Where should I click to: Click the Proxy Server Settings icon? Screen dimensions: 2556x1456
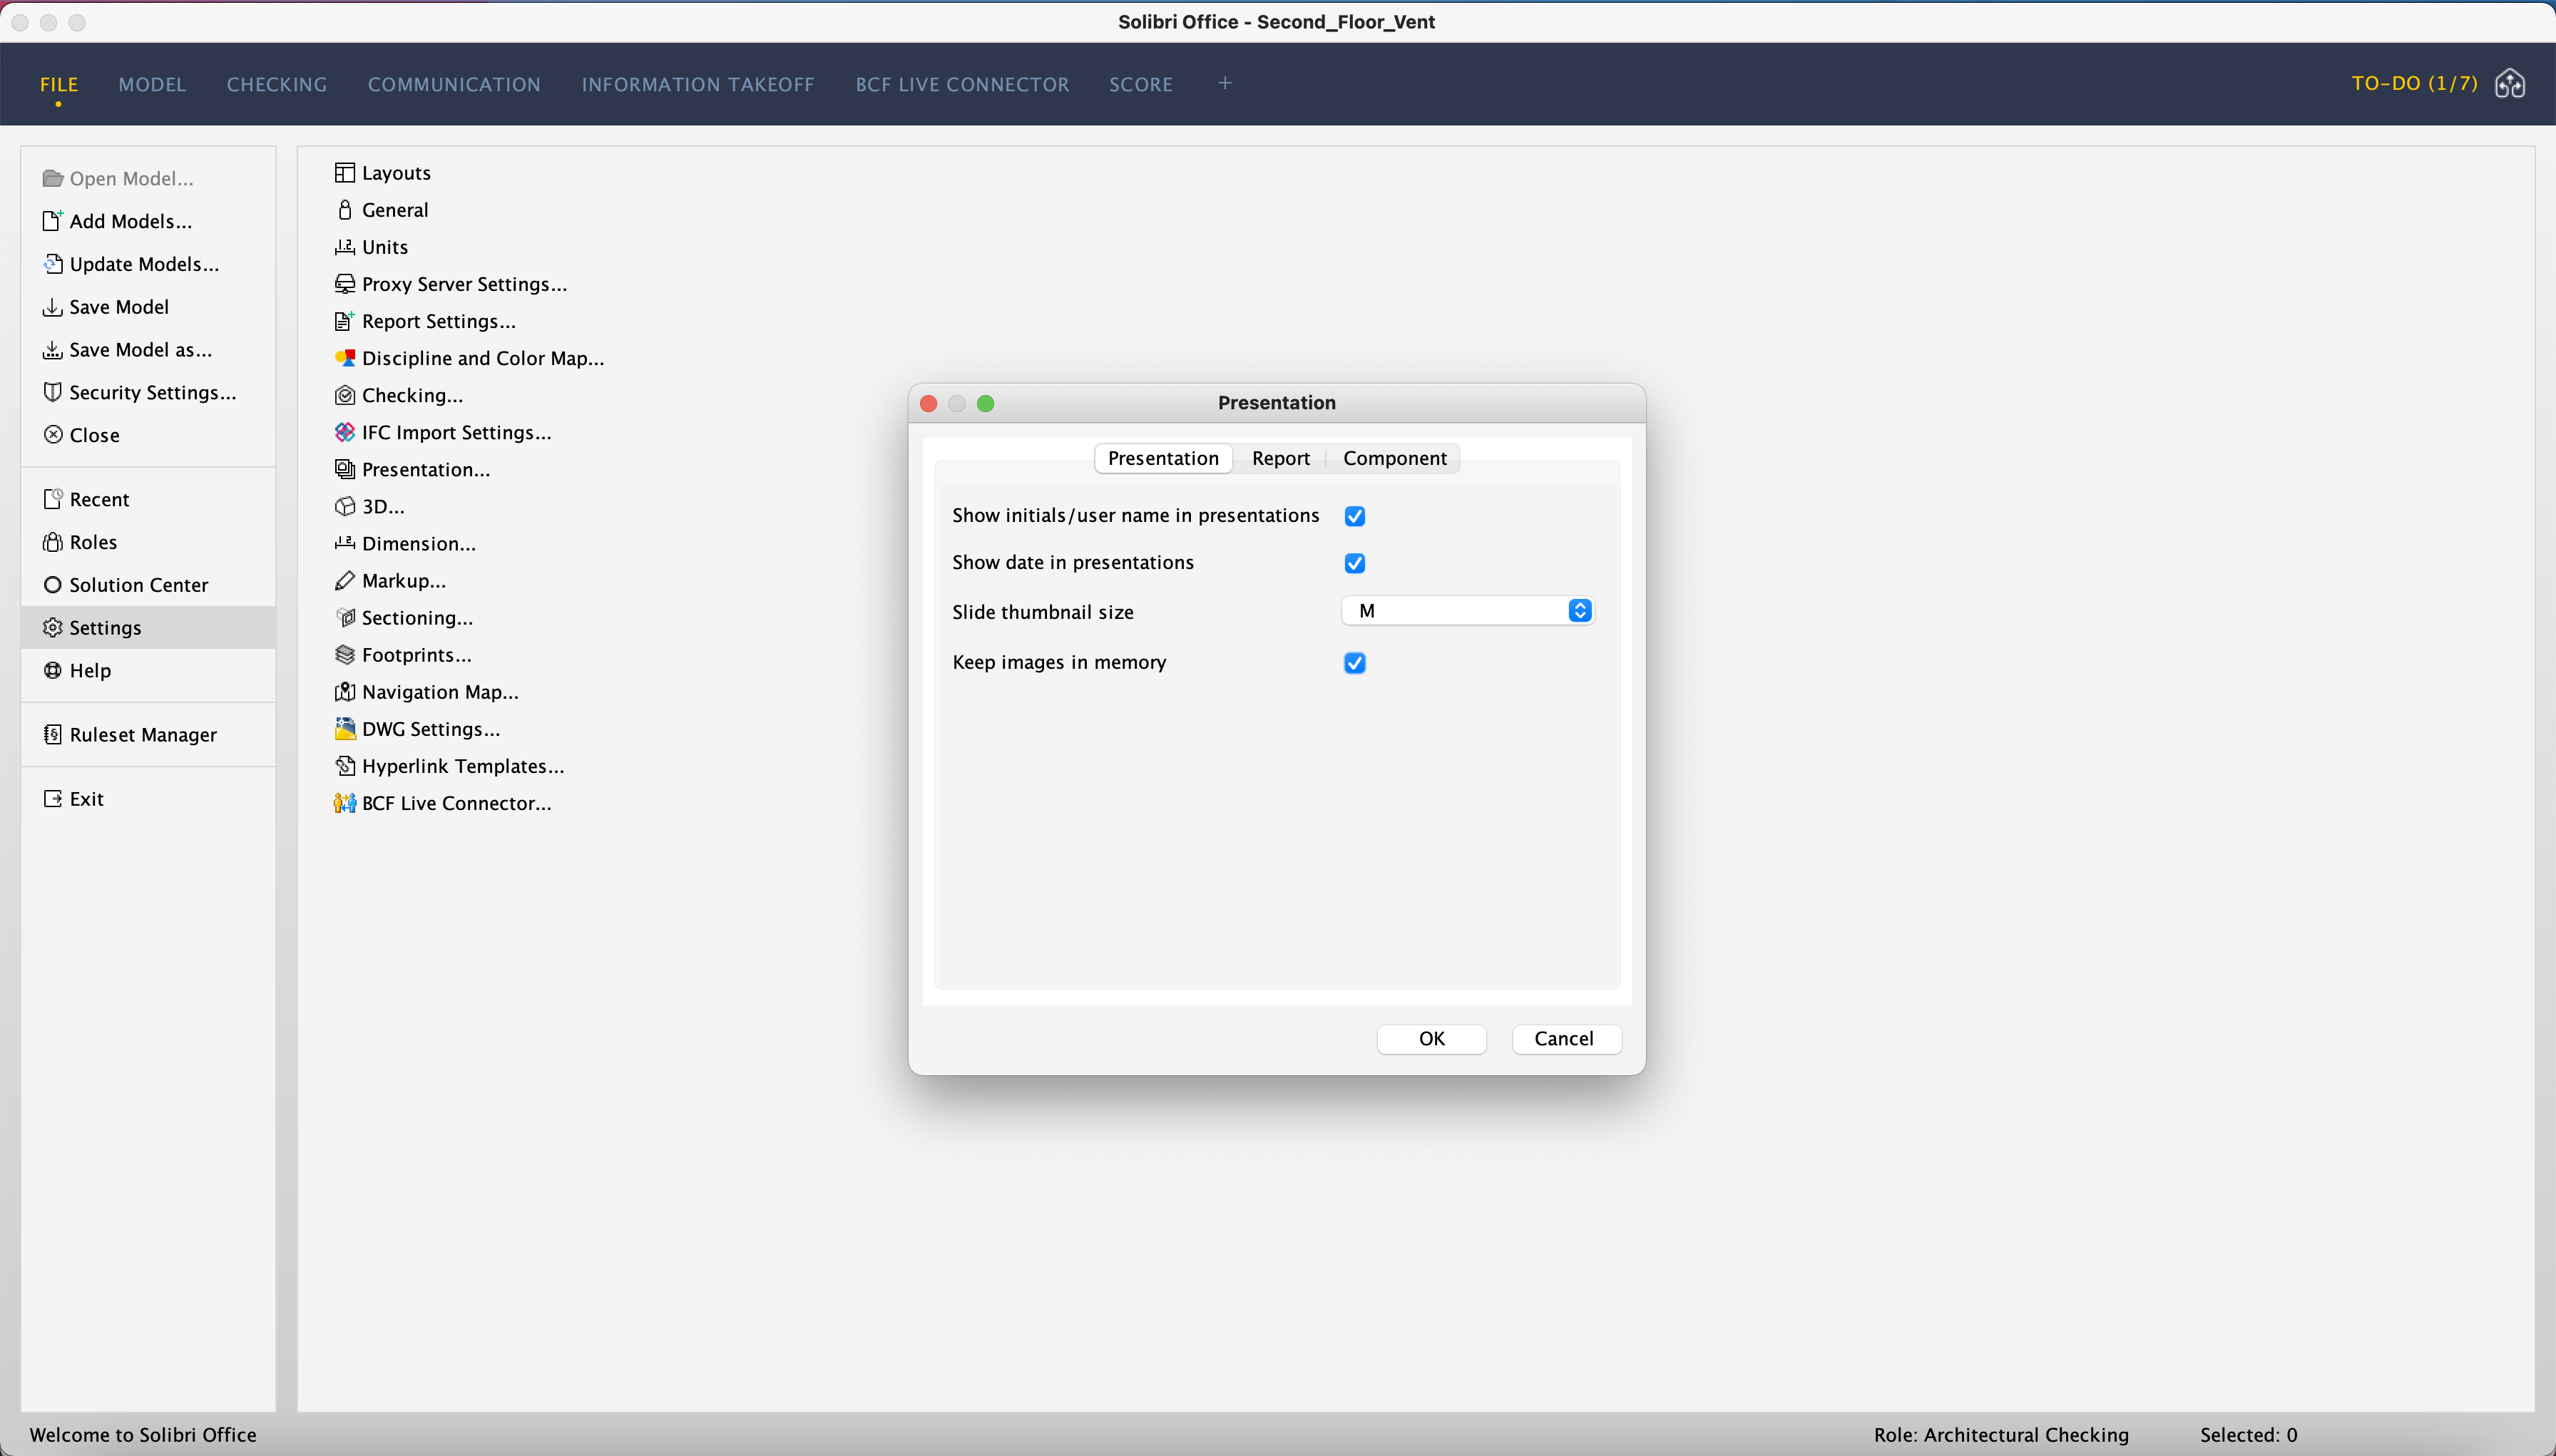pos(344,284)
